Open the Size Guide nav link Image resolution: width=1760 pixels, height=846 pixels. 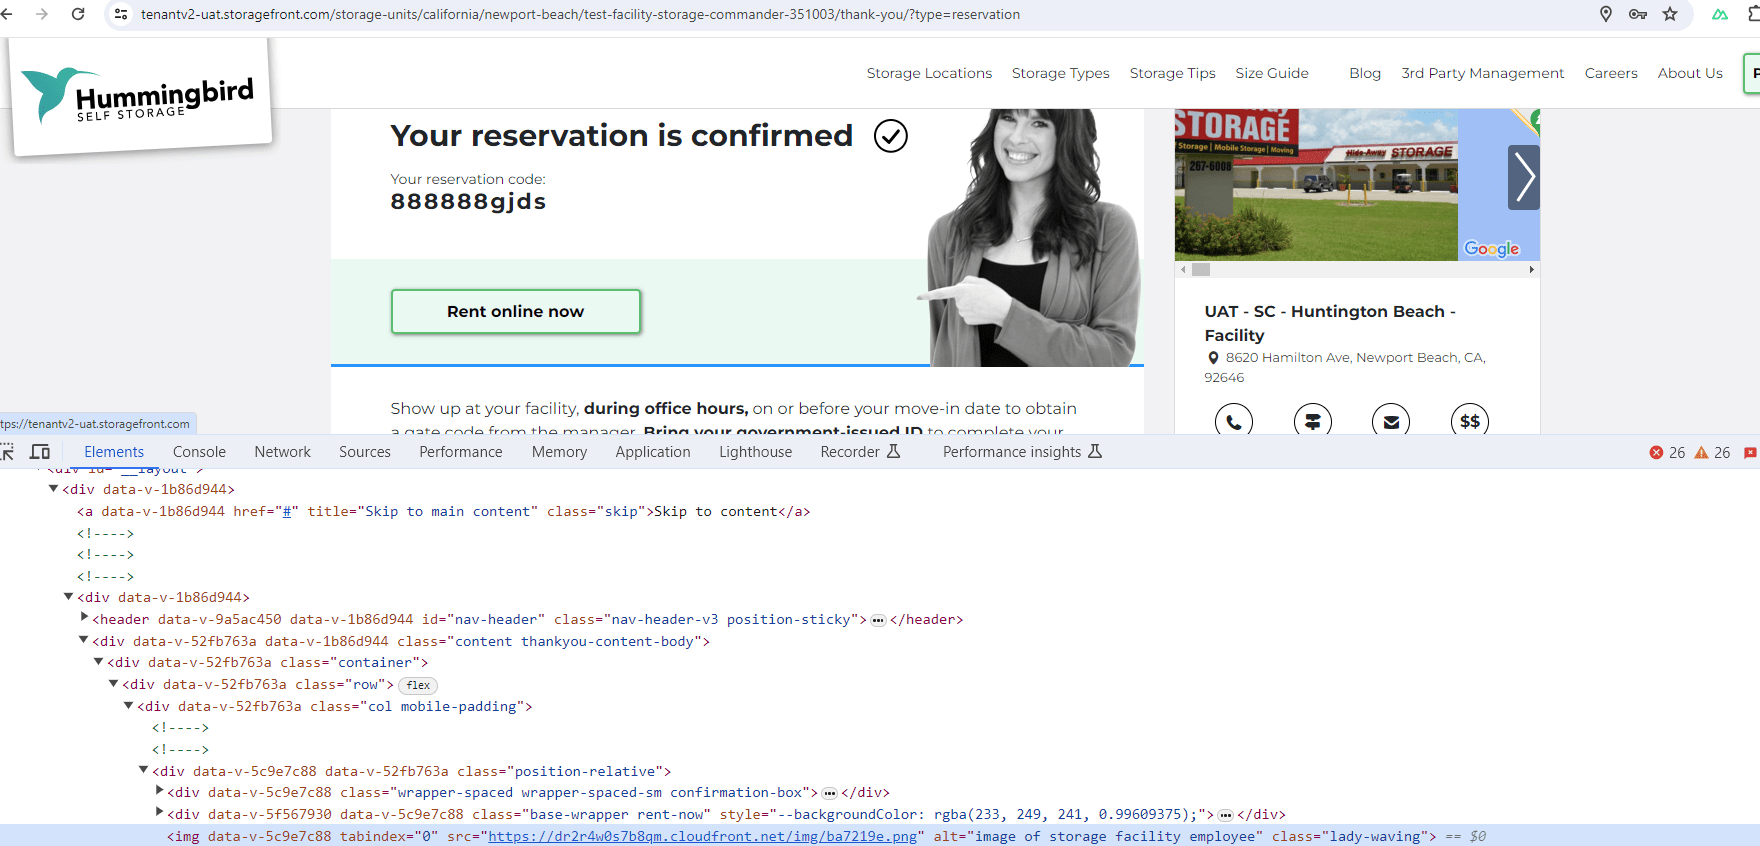click(x=1272, y=73)
